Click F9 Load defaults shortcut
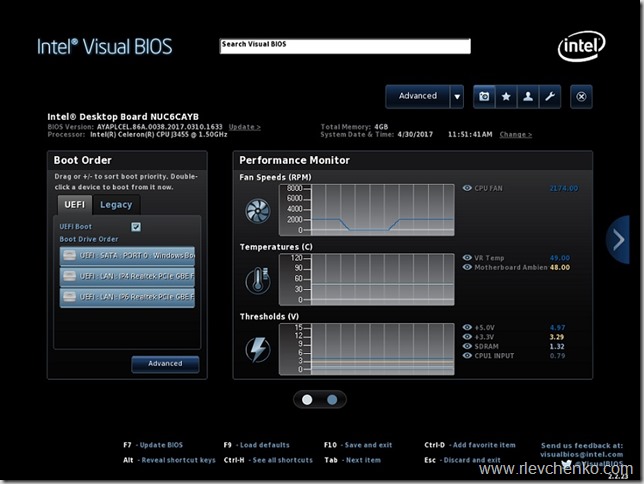Viewport: 644px width, 484px height. pyautogui.click(x=256, y=445)
